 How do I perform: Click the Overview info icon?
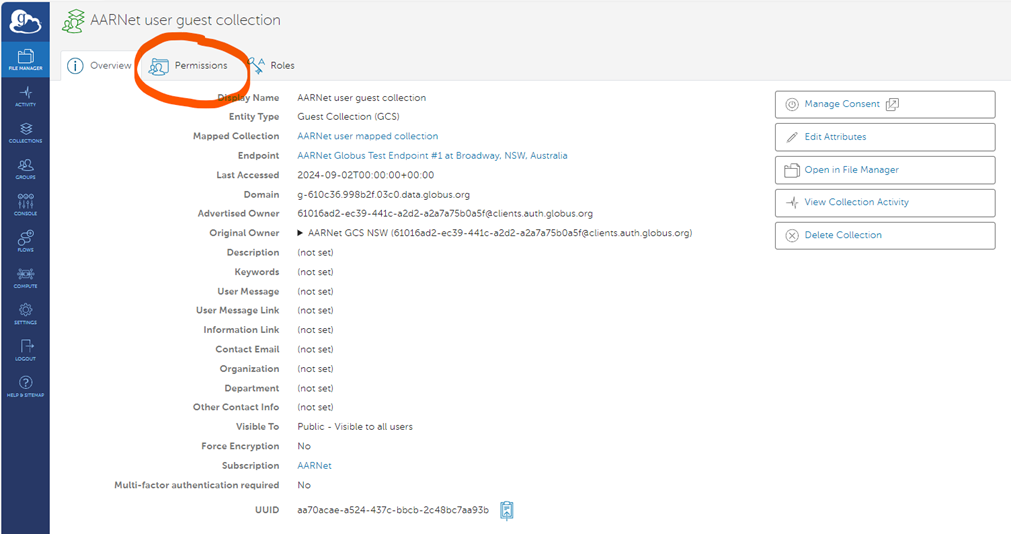coord(75,66)
